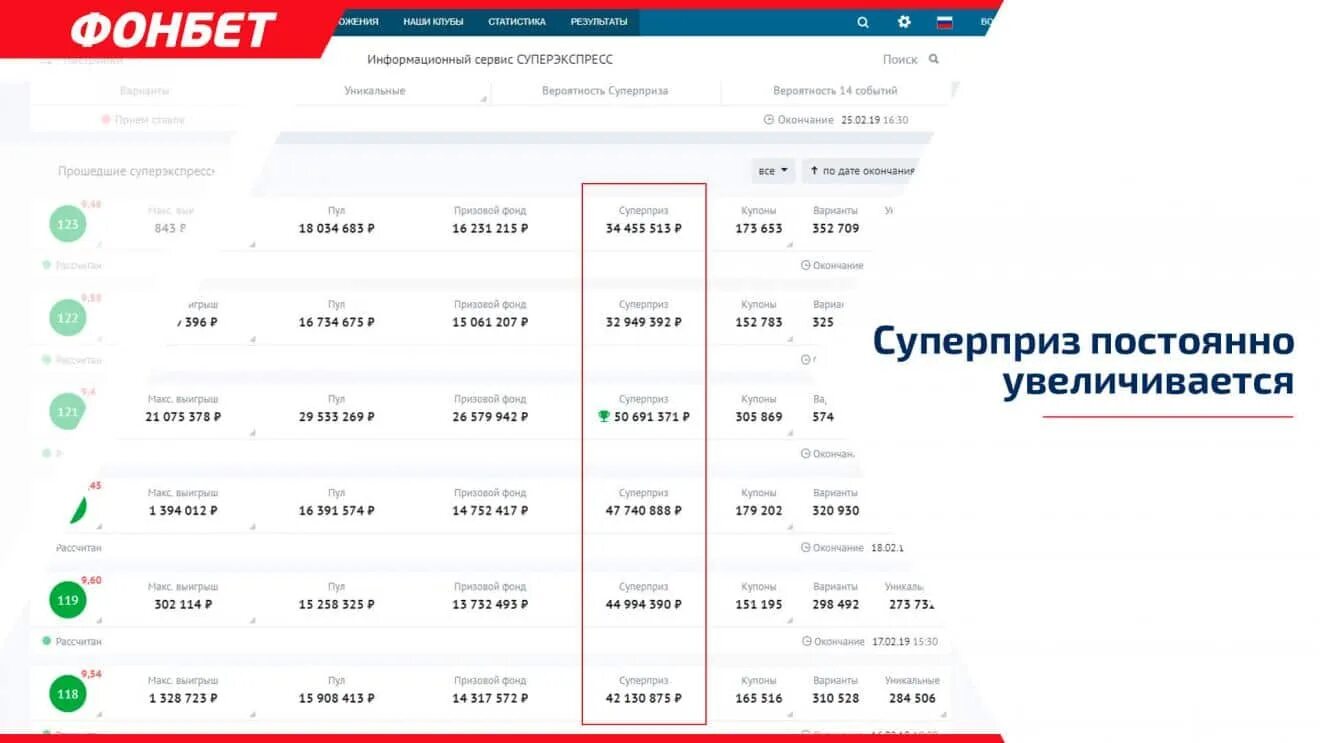The image size is (1320, 743).
Task: Click the Суперприз value 32 949 392 ₽
Action: click(x=644, y=322)
